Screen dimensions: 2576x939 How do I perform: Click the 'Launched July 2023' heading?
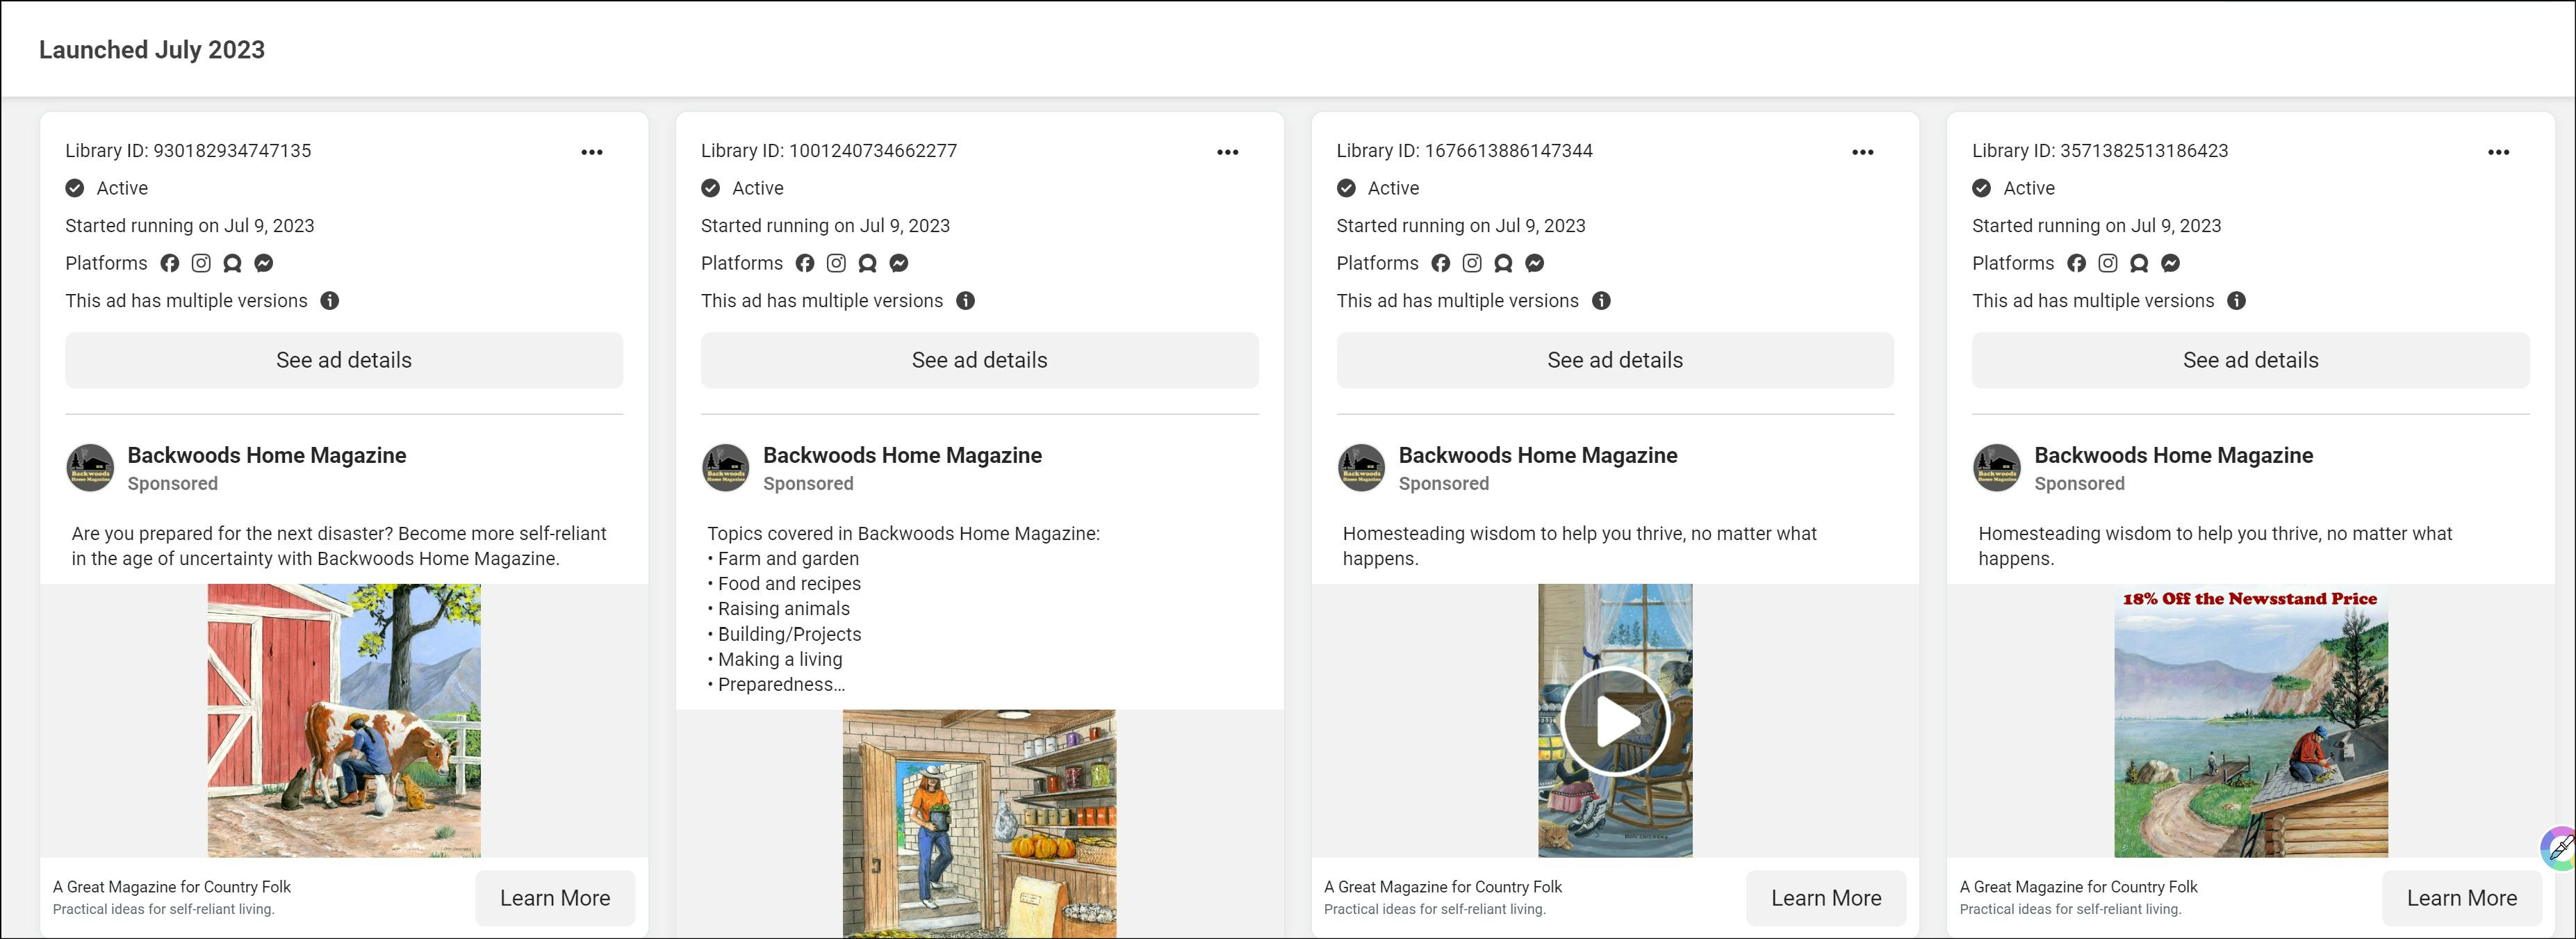point(152,50)
